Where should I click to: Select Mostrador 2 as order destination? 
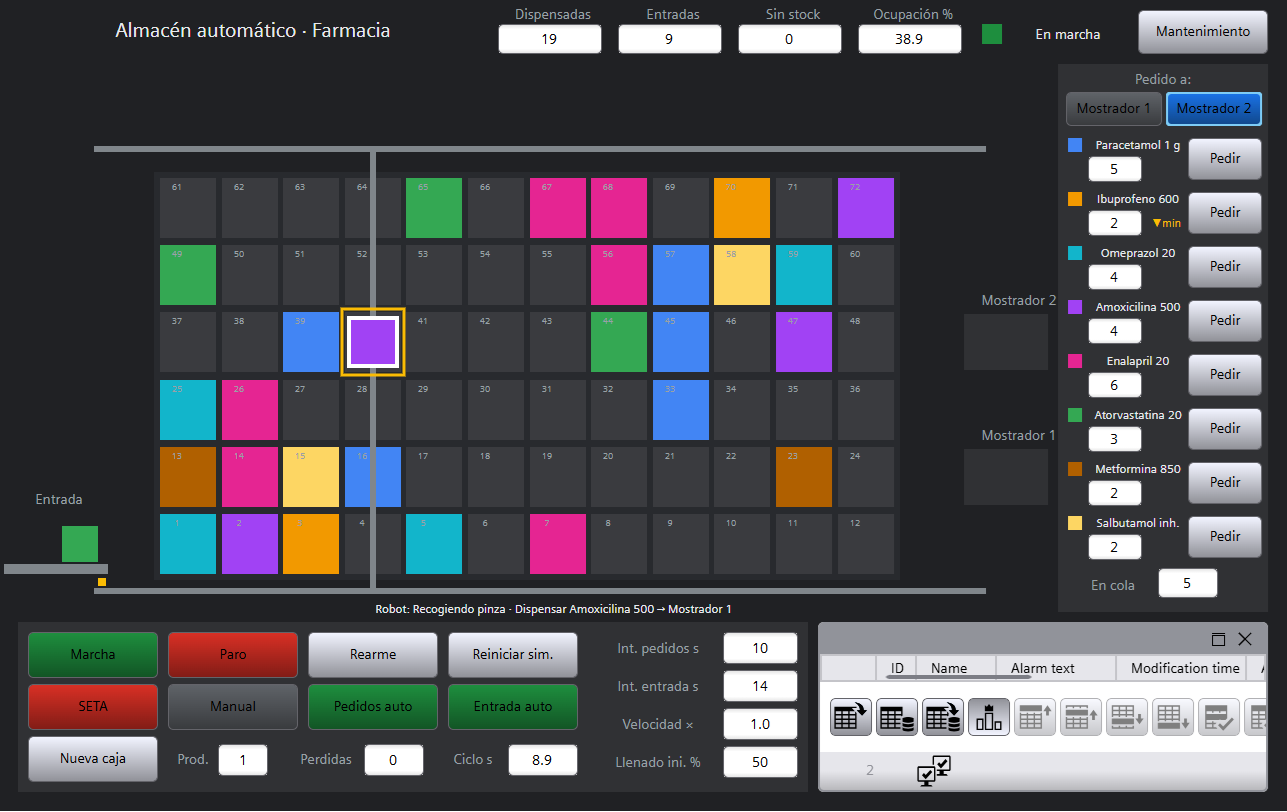[x=1214, y=108]
